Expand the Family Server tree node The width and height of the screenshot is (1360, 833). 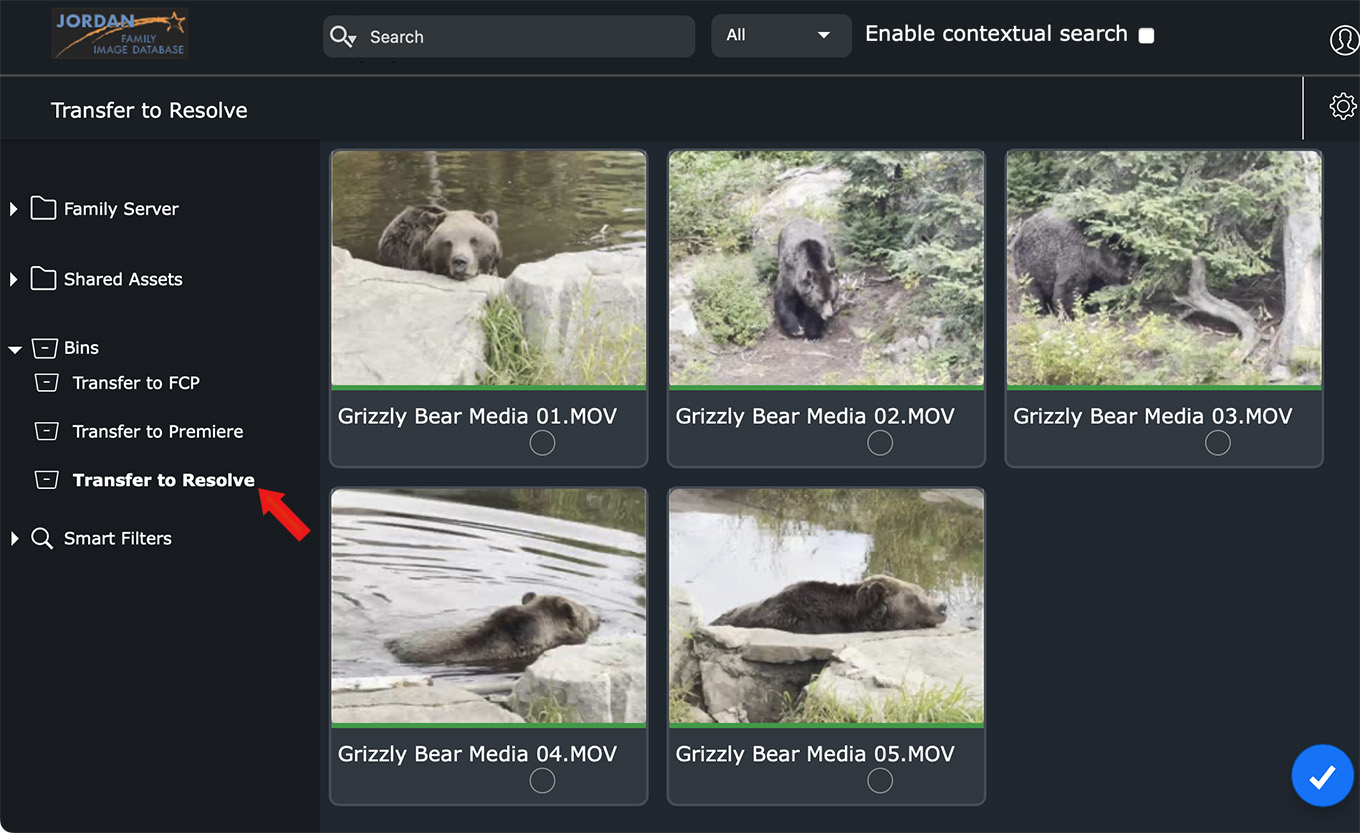(14, 209)
